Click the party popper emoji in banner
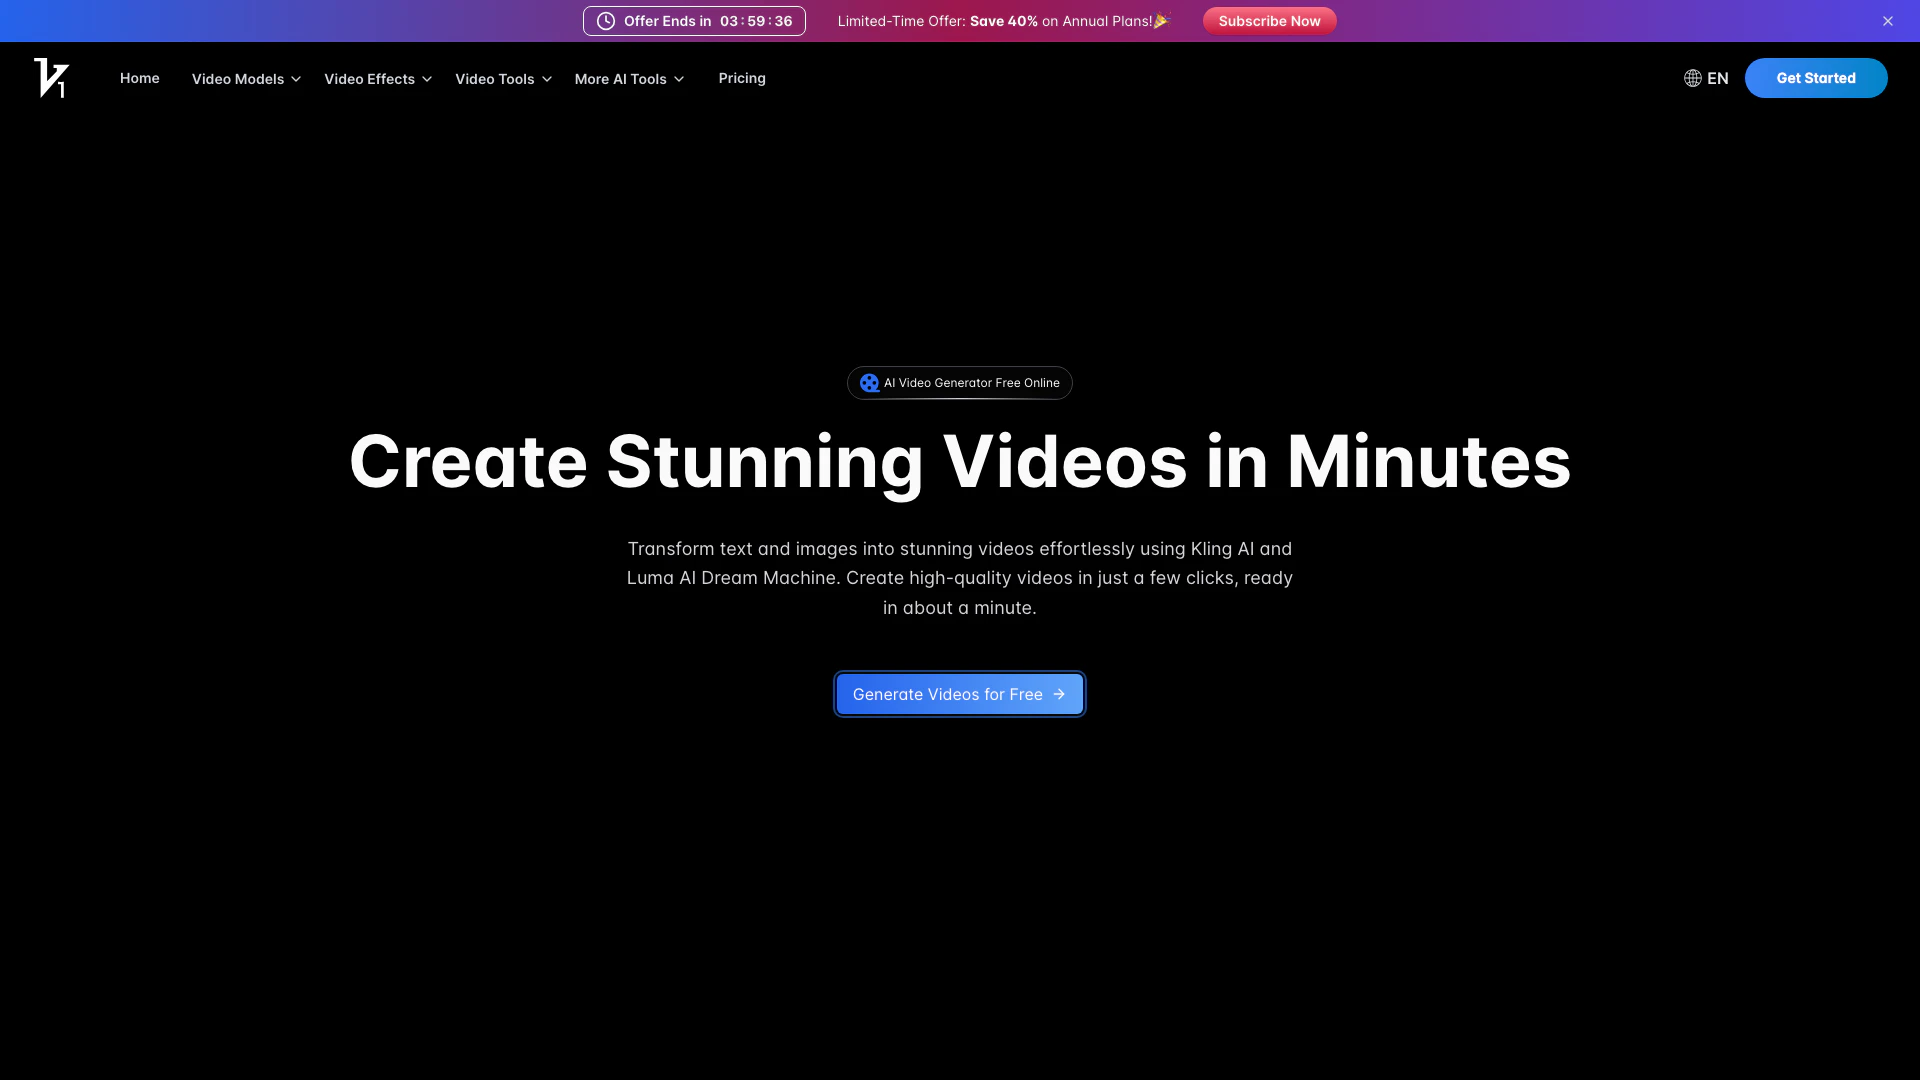Image resolution: width=1920 pixels, height=1080 pixels. pos(1161,21)
